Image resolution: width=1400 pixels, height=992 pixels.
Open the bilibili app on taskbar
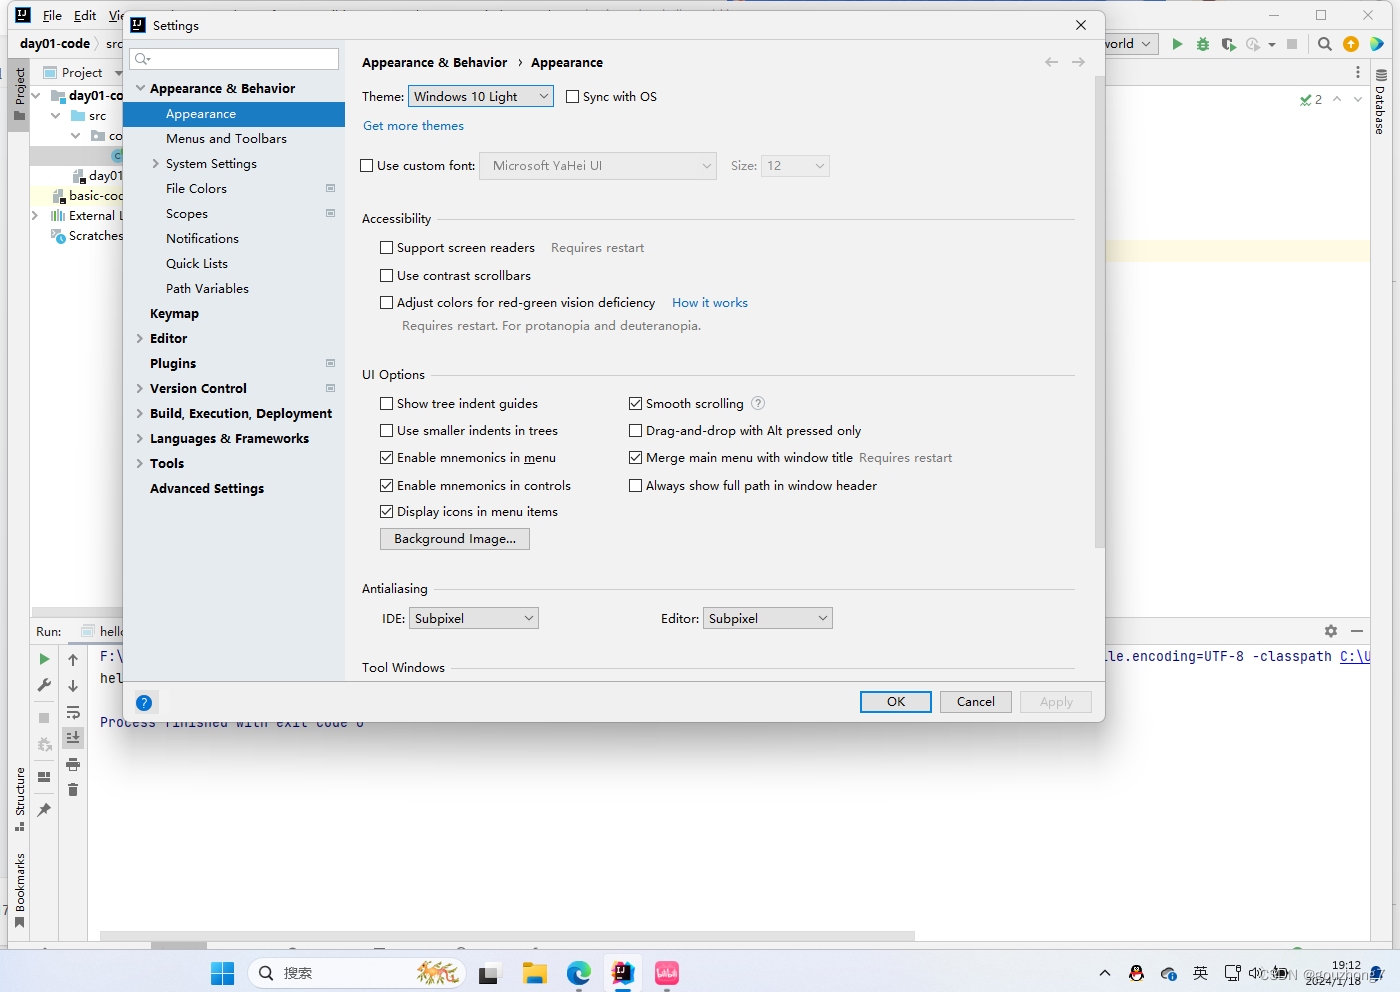(x=667, y=973)
